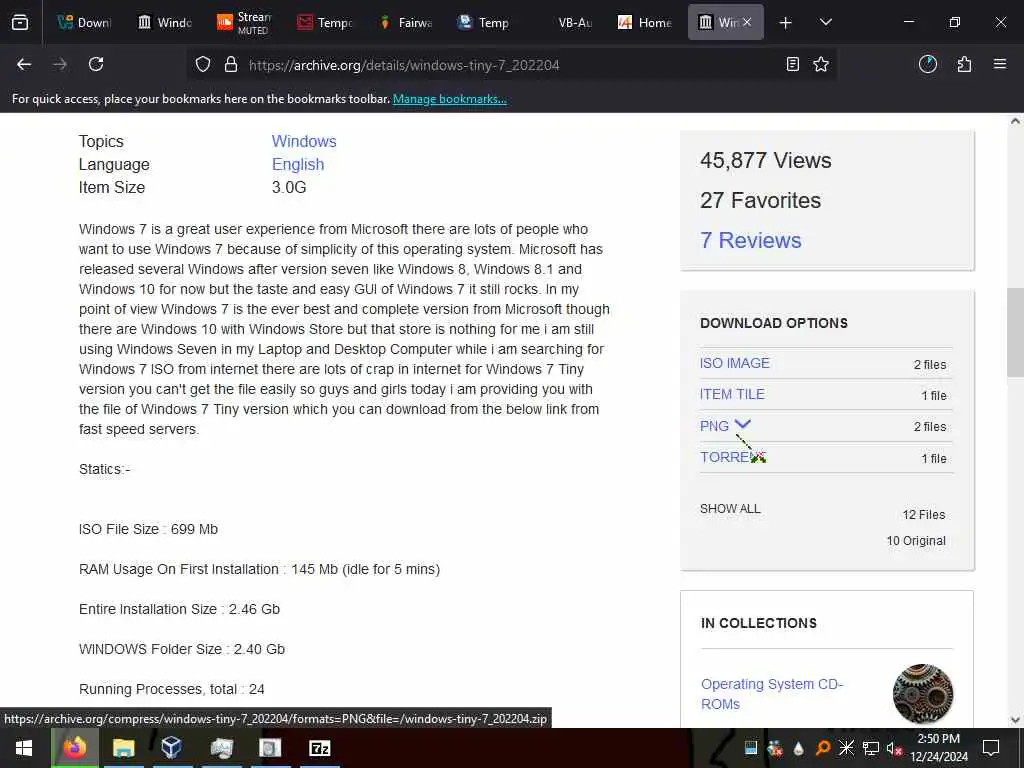
Task: Select the 'Item Size' value 3.0G
Action: (289, 187)
